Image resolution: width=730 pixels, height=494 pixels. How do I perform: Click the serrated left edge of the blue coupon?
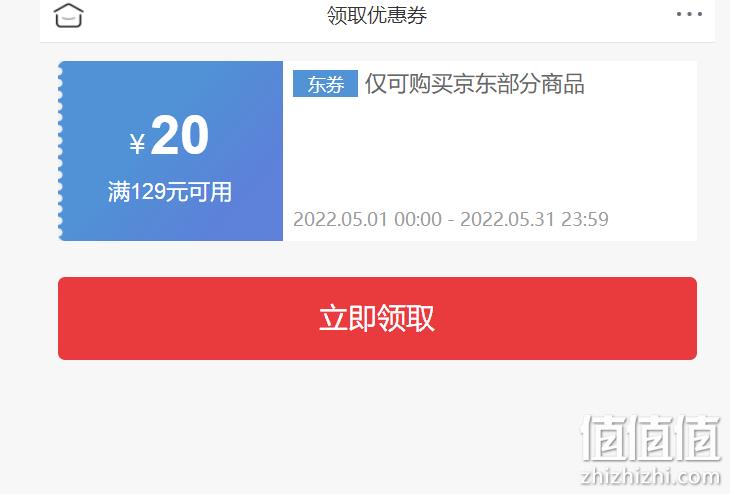[61, 151]
